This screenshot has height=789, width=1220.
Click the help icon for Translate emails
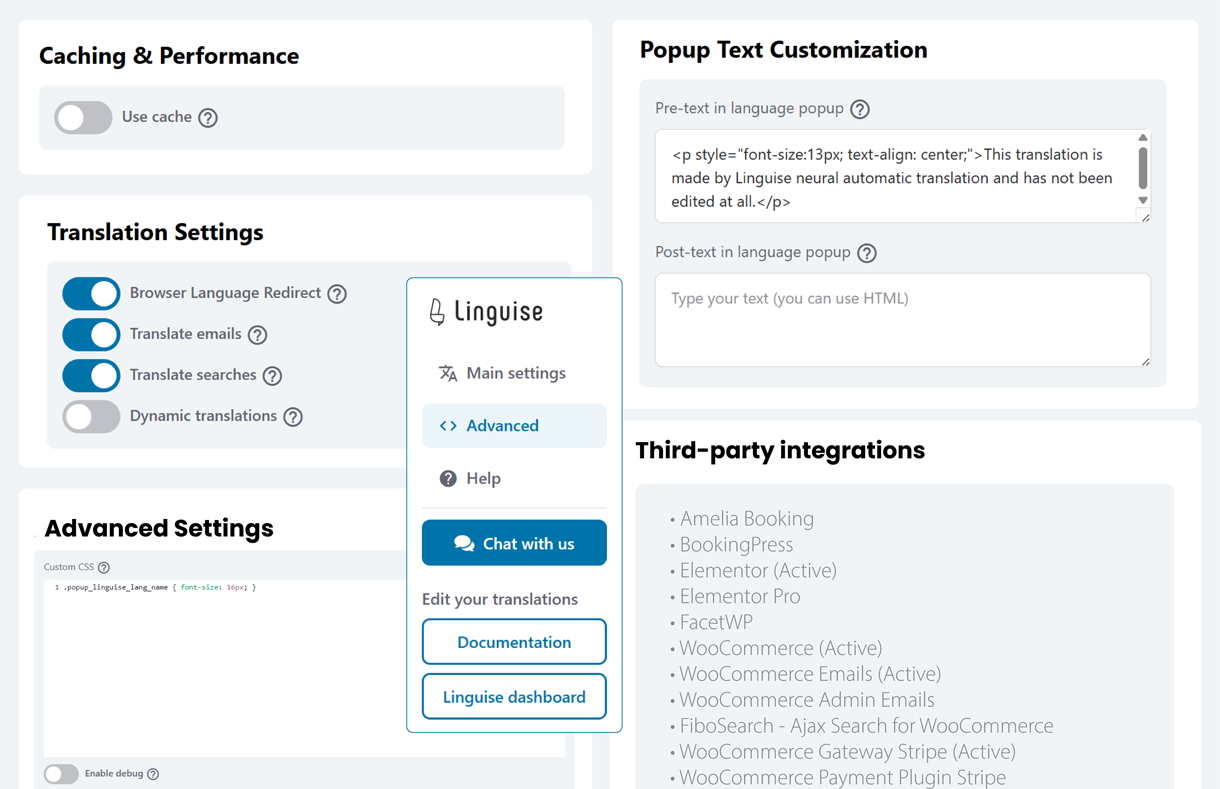258,335
